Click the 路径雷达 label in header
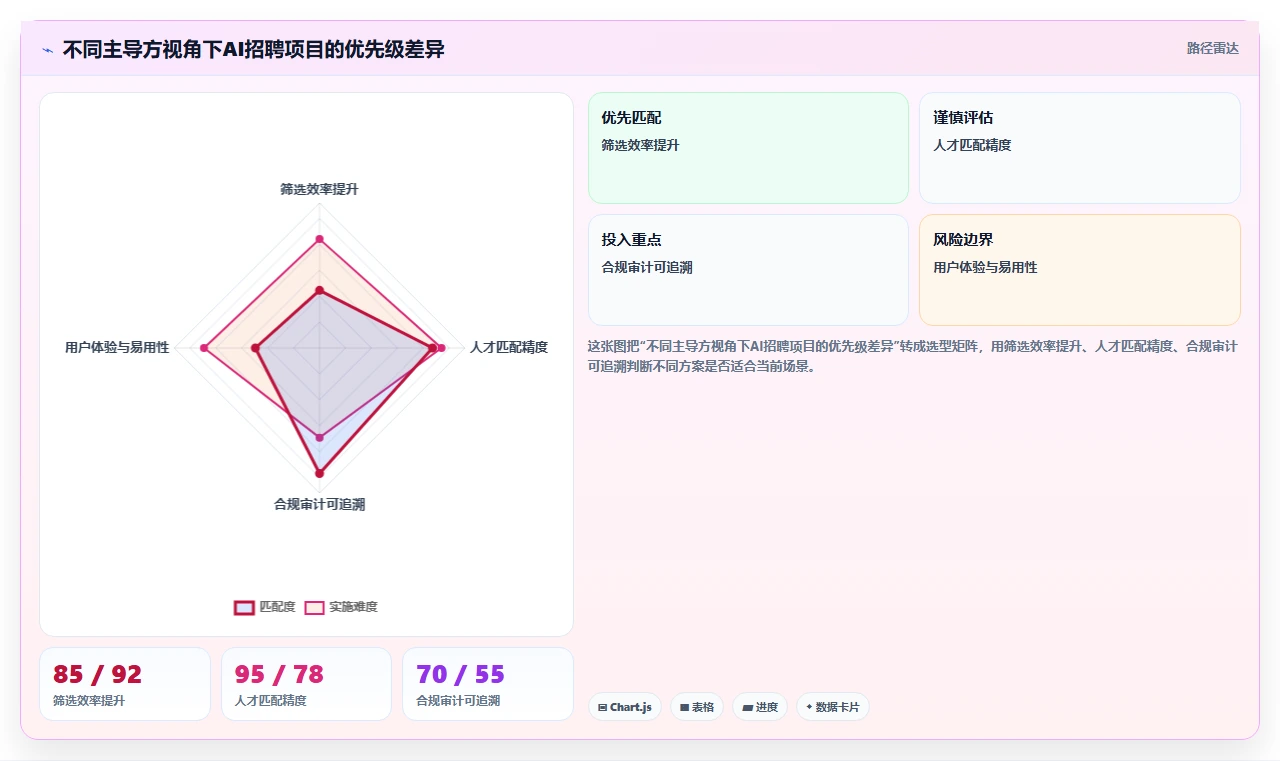 (x=1212, y=48)
